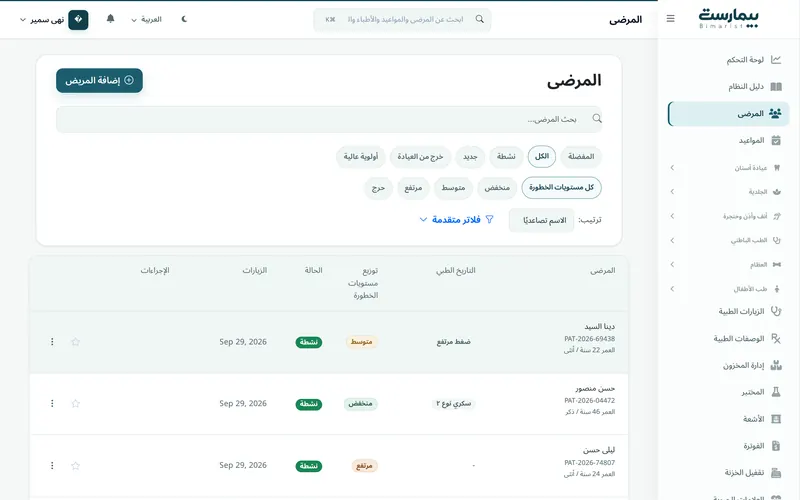Click the ضغط مرتفع medical history text

point(454,342)
